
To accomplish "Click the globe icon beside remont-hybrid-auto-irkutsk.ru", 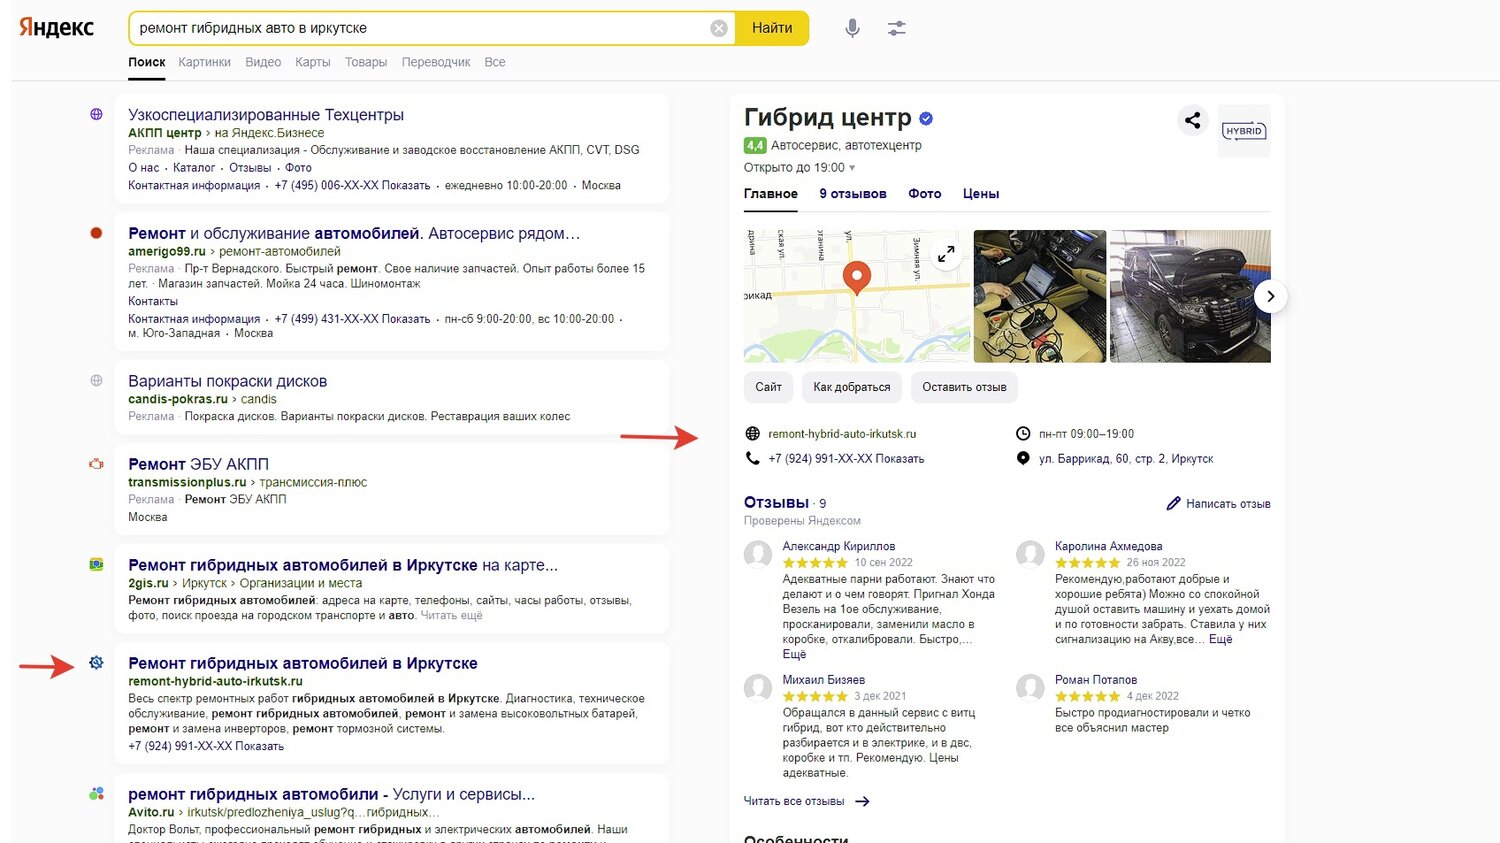I will [753, 434].
